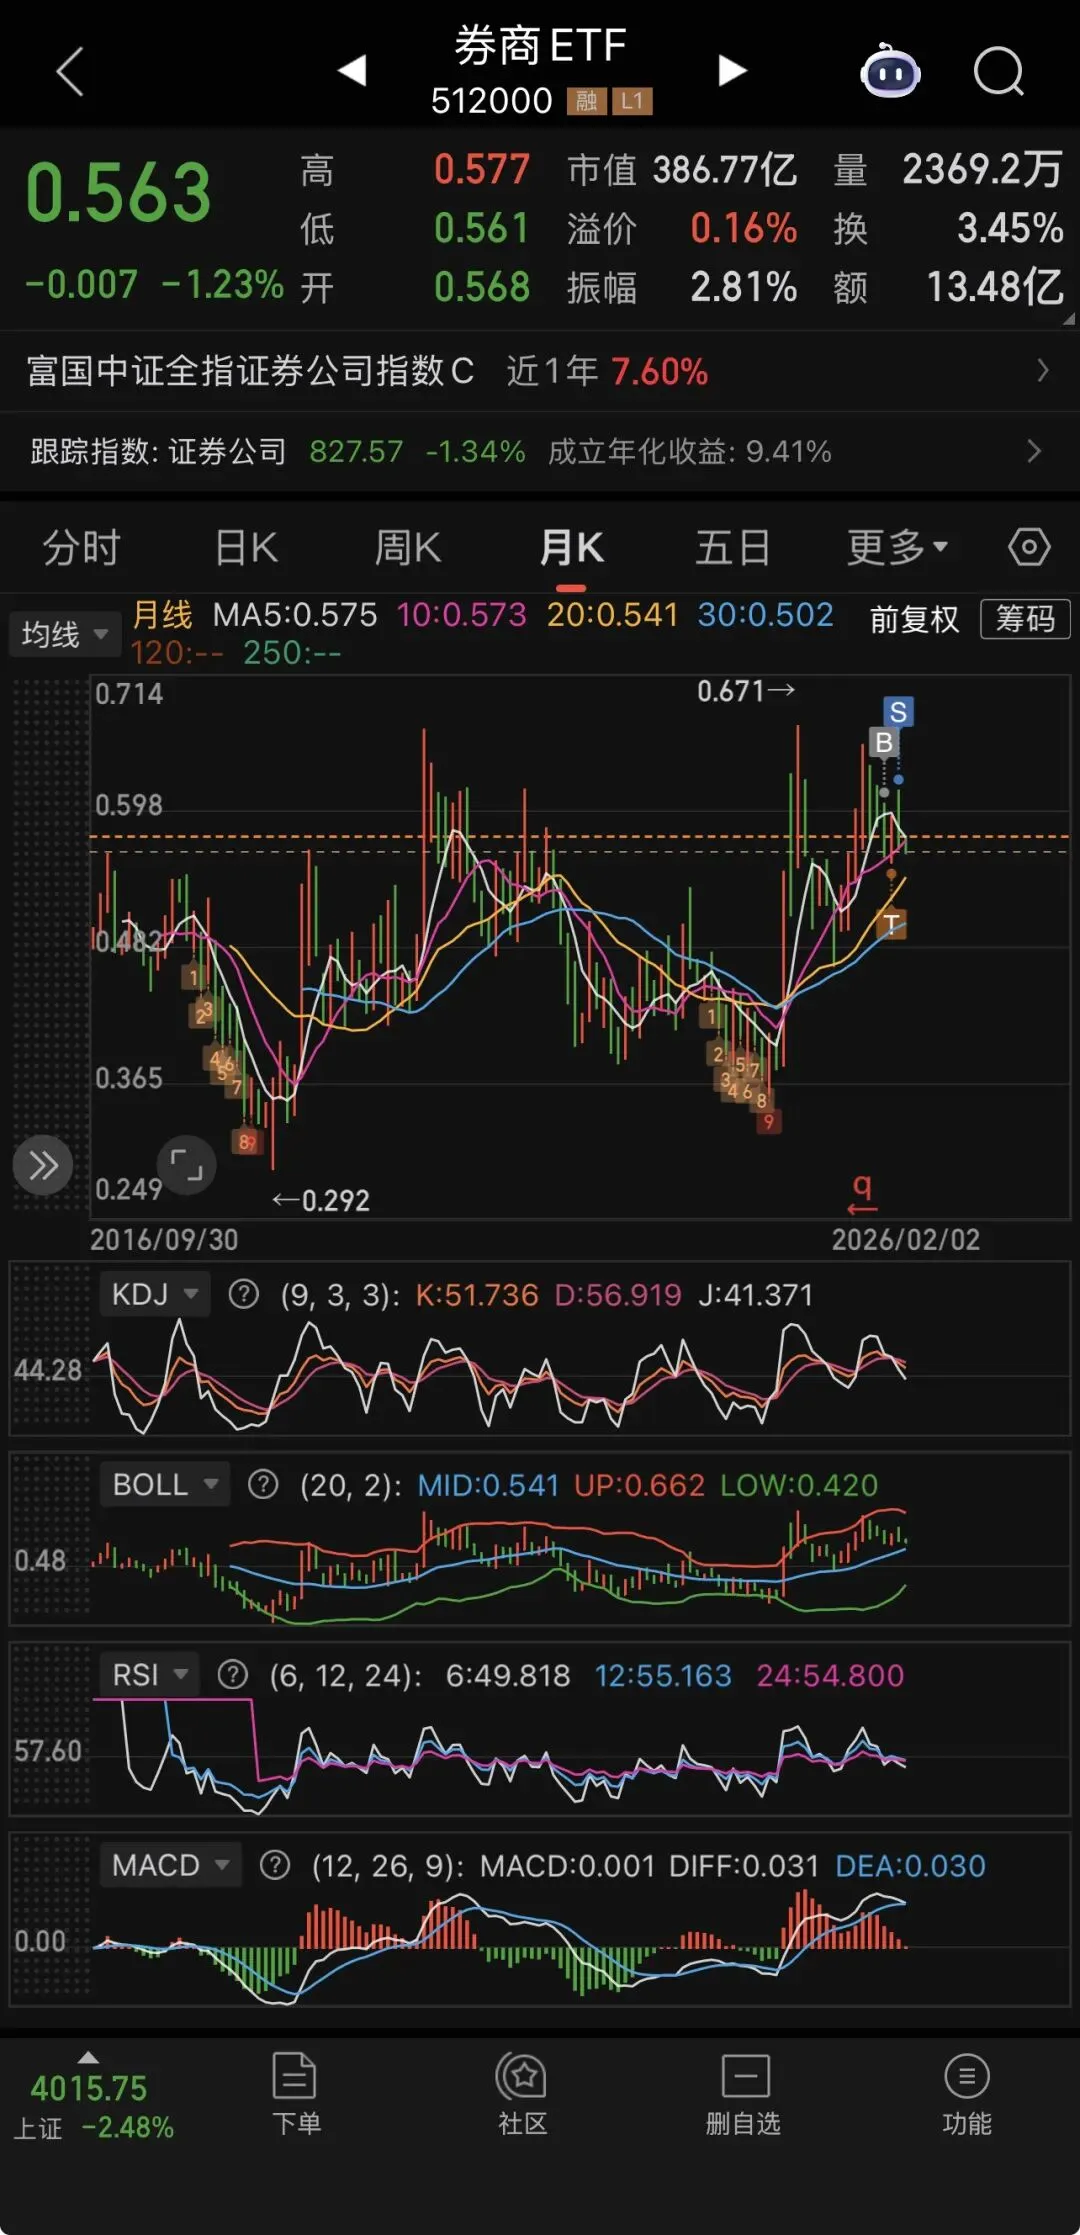The height and width of the screenshot is (2235, 1080).
Task: Switch to 日K tab
Action: [x=246, y=547]
